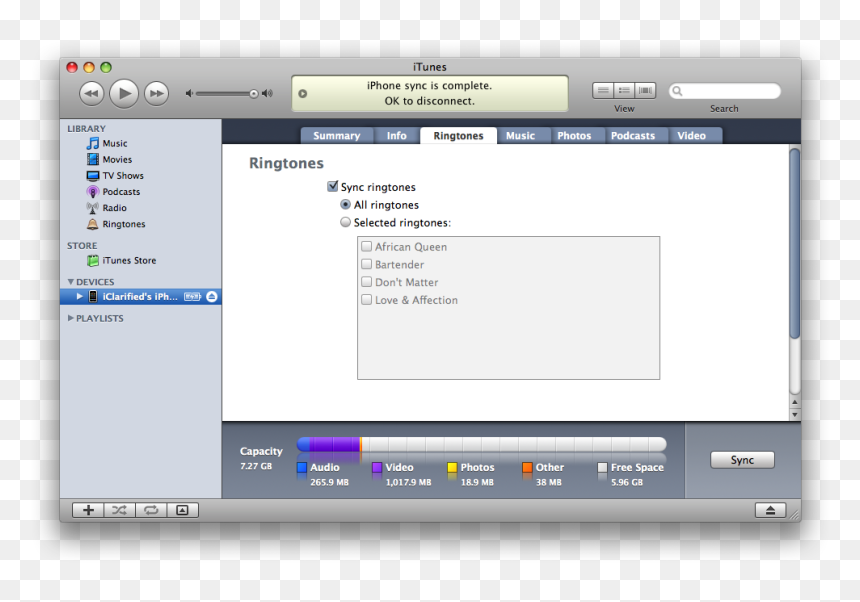Switch to list view
The height and width of the screenshot is (602, 860).
[x=603, y=90]
